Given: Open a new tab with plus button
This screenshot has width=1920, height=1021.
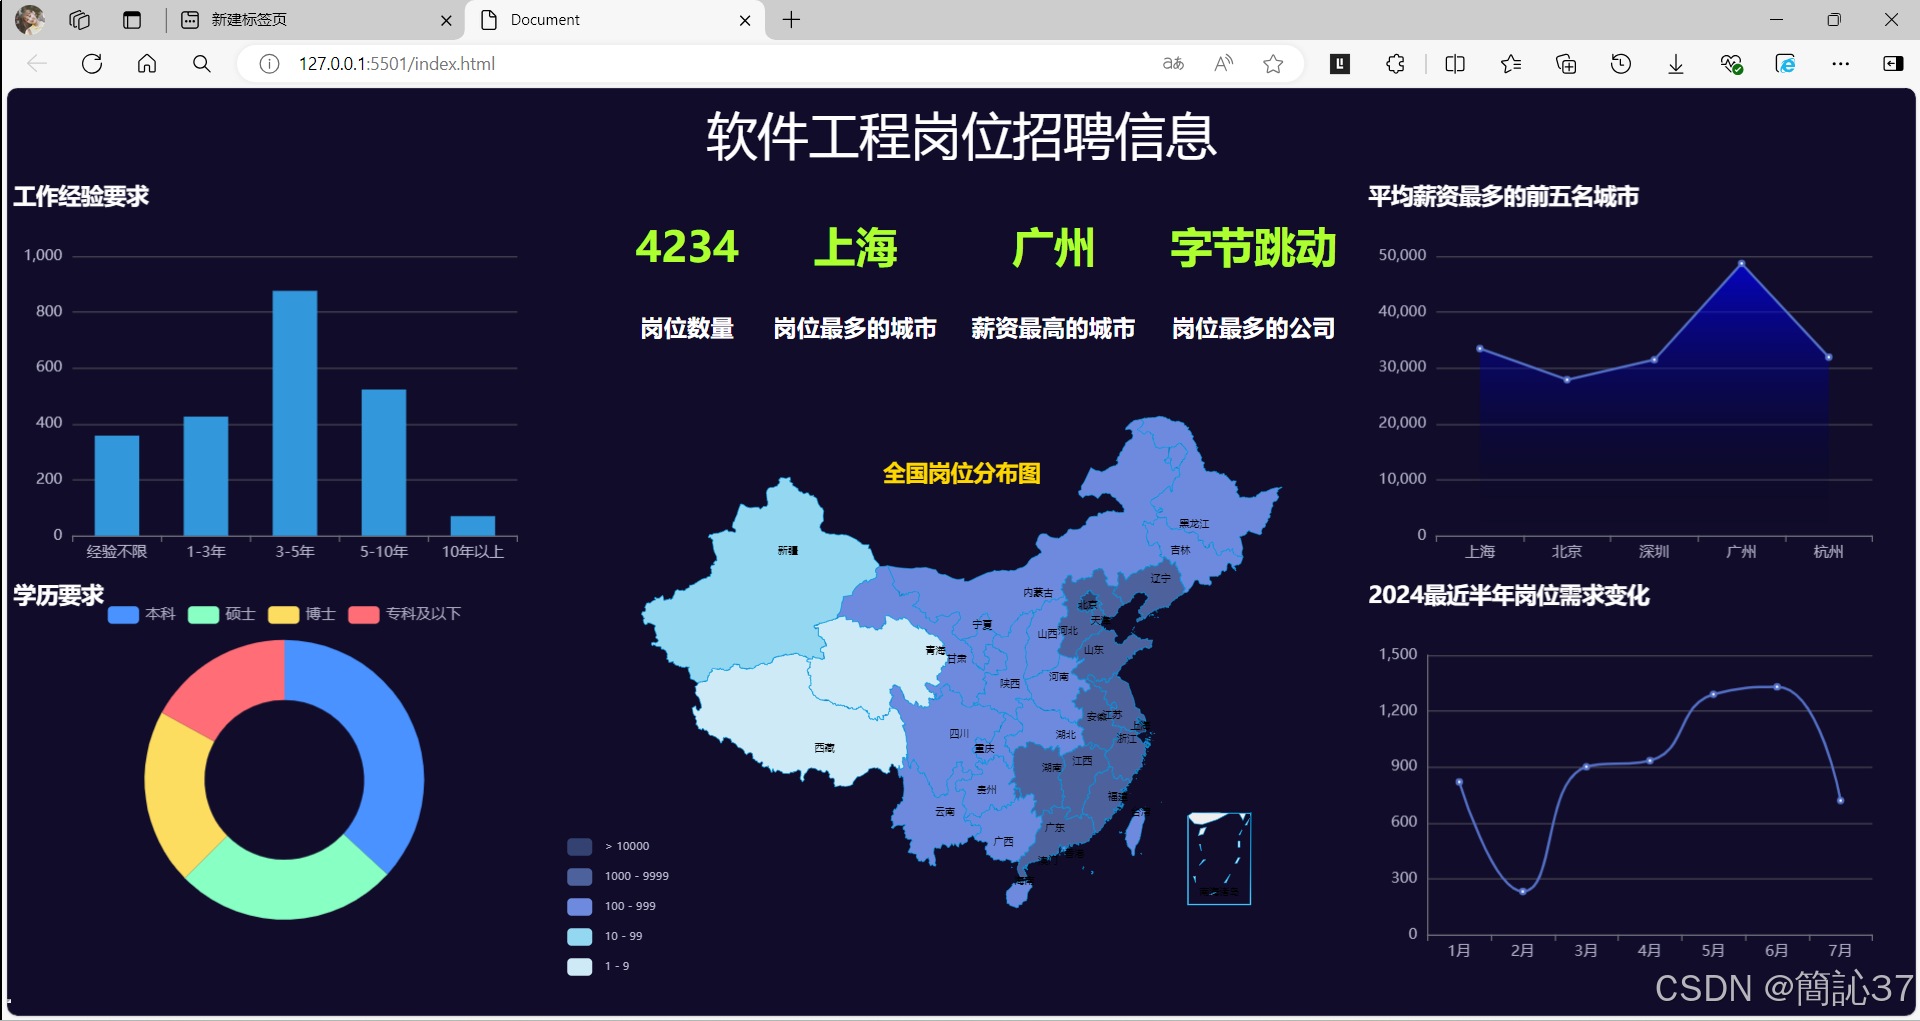Looking at the screenshot, I should pyautogui.click(x=791, y=20).
